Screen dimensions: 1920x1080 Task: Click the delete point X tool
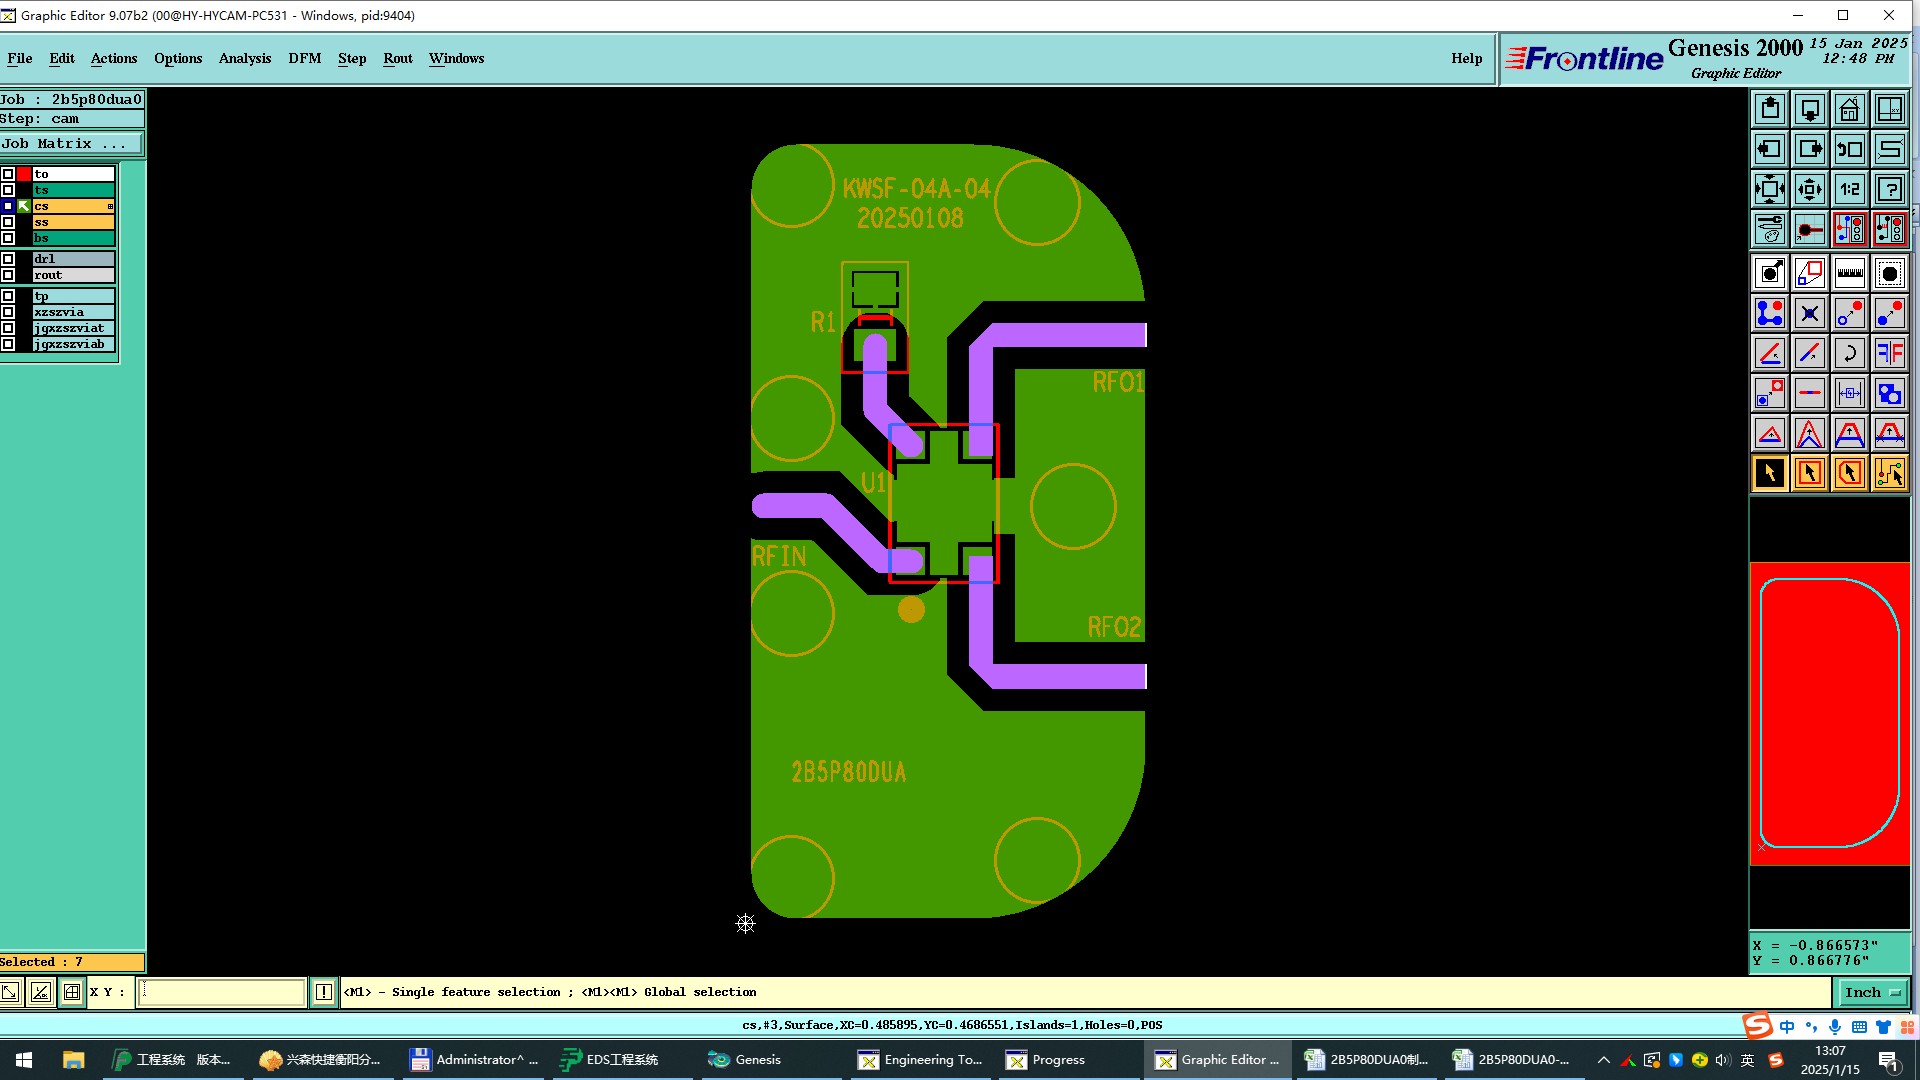[1809, 314]
